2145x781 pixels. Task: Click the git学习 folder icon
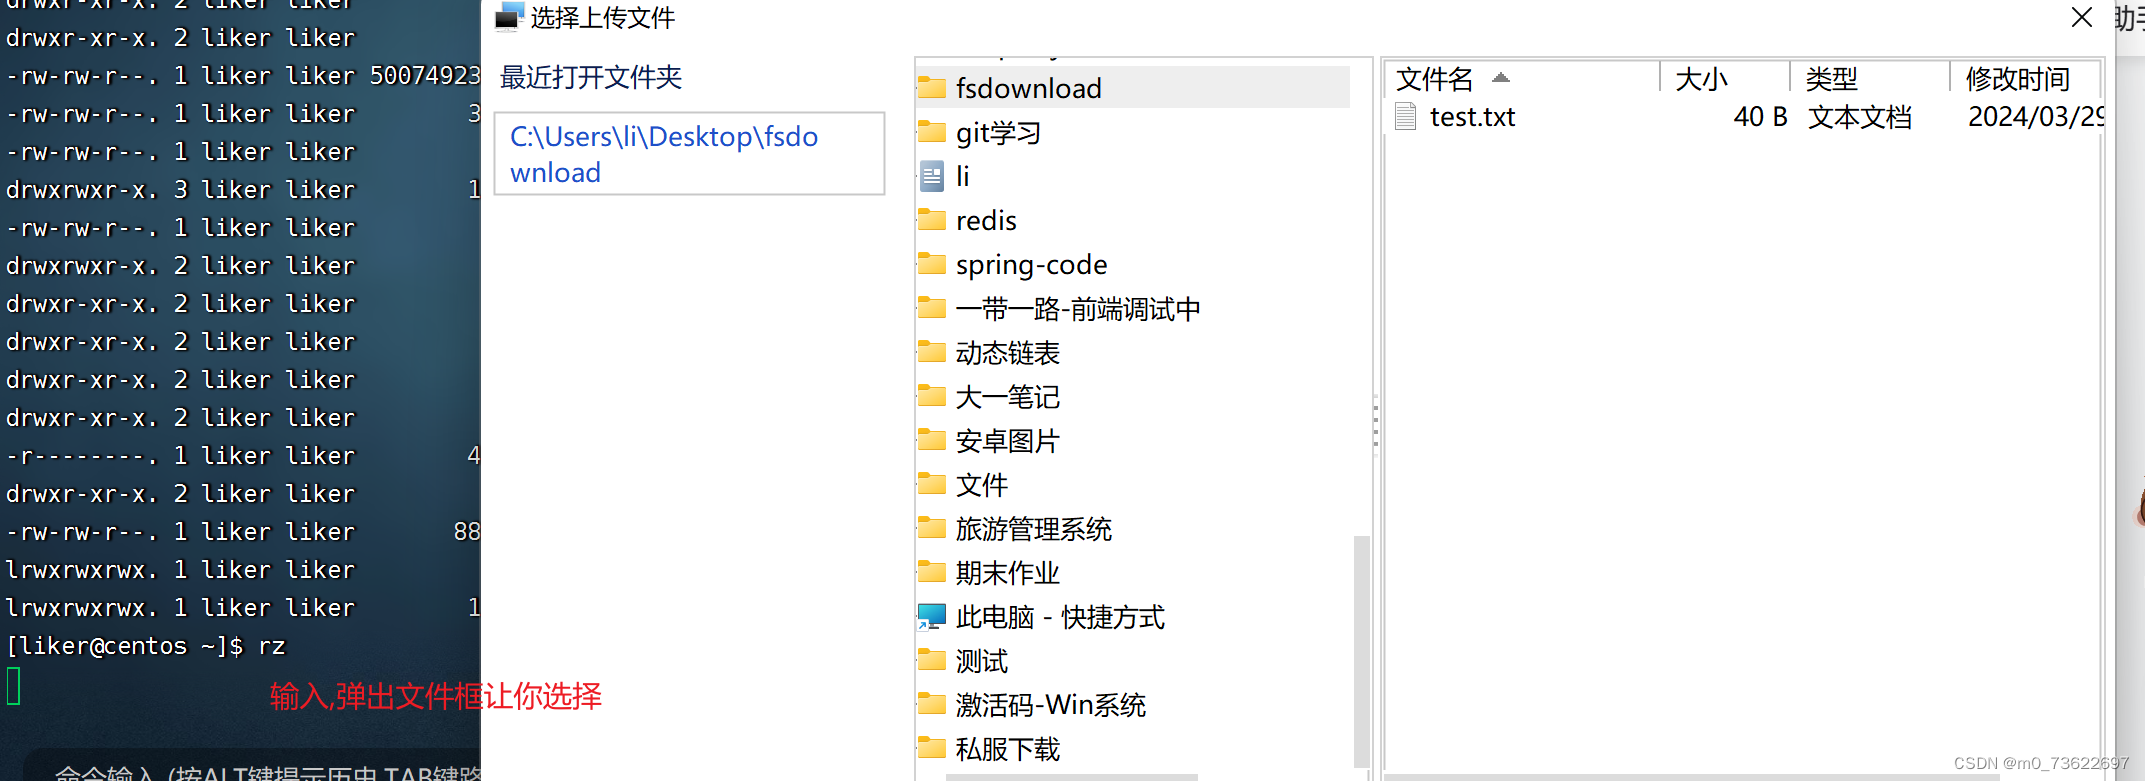(932, 132)
